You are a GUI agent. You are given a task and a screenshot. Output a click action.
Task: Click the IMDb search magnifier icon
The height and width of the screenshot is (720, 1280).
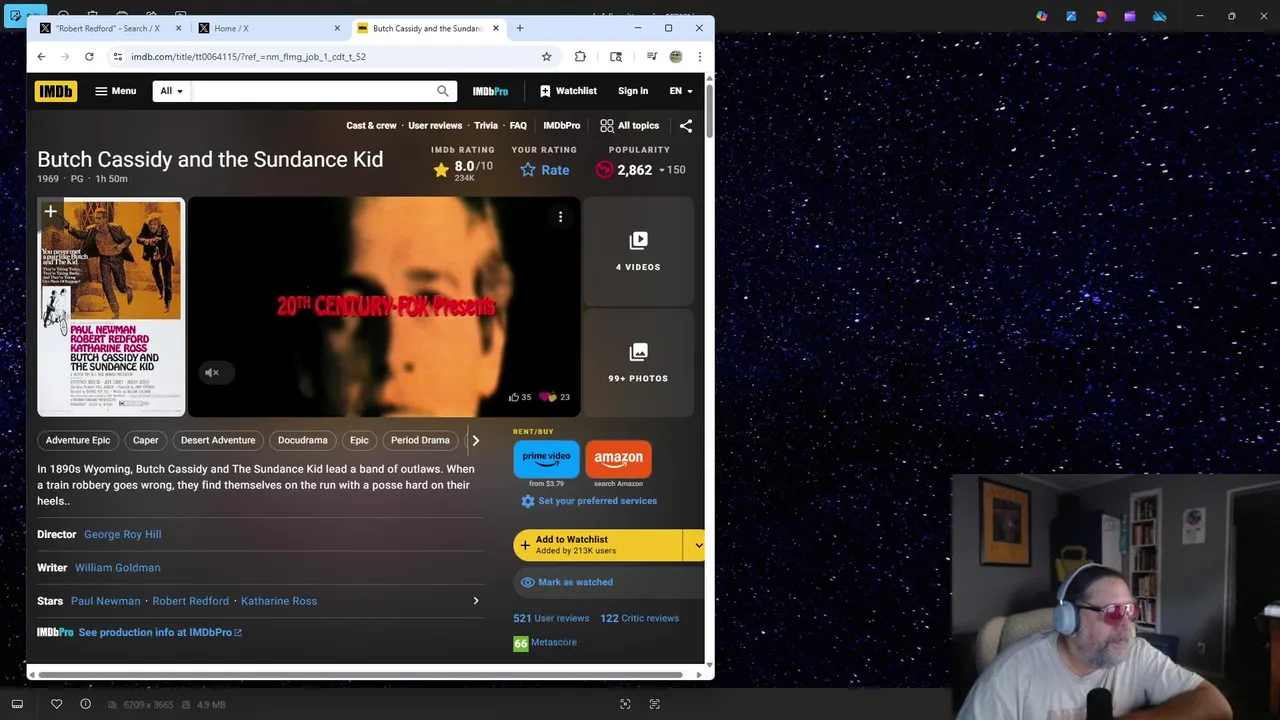coord(443,91)
